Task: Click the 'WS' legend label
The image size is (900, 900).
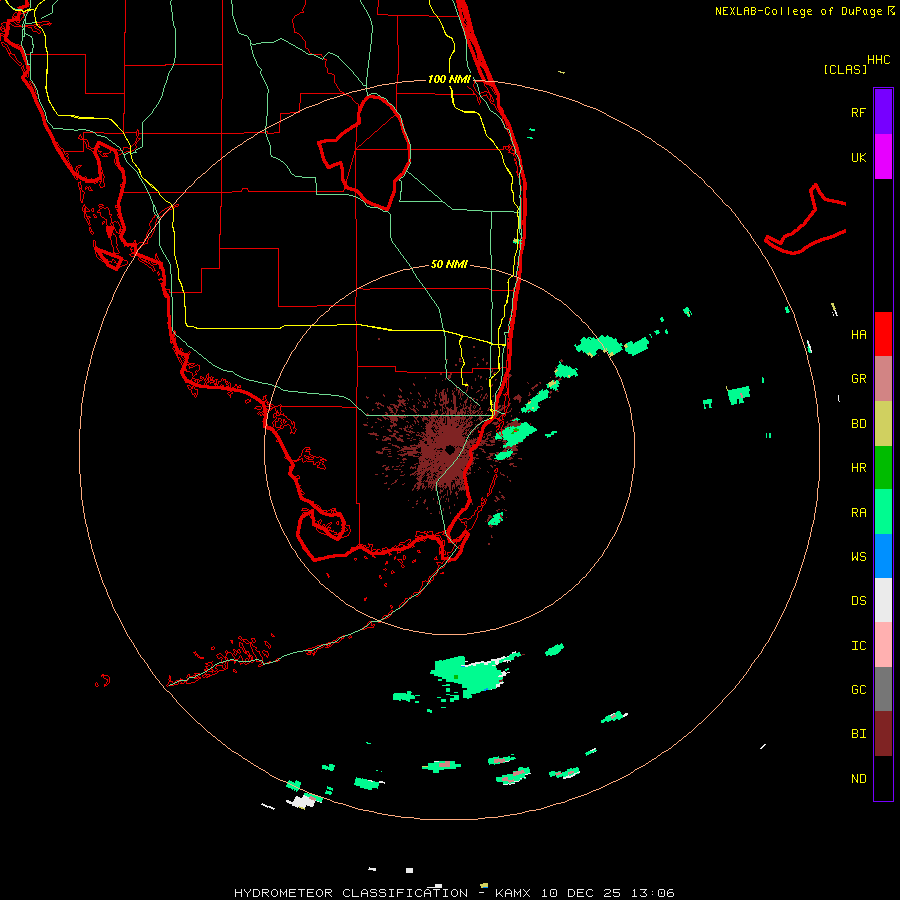Action: [858, 557]
